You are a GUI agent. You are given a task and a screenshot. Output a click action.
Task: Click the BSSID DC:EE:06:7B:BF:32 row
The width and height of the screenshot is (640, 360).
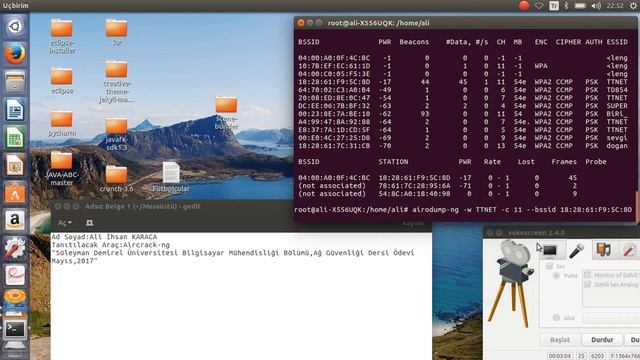coord(463,106)
